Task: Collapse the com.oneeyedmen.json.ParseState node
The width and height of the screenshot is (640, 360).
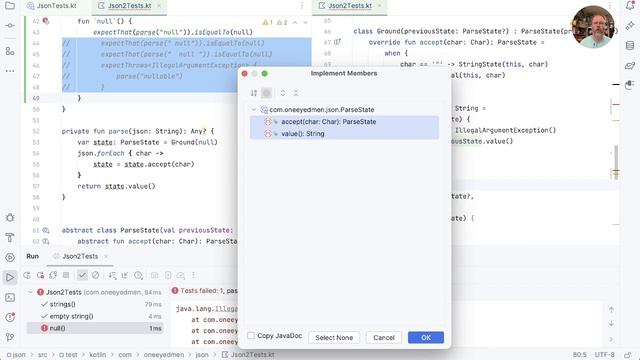Action: point(254,109)
